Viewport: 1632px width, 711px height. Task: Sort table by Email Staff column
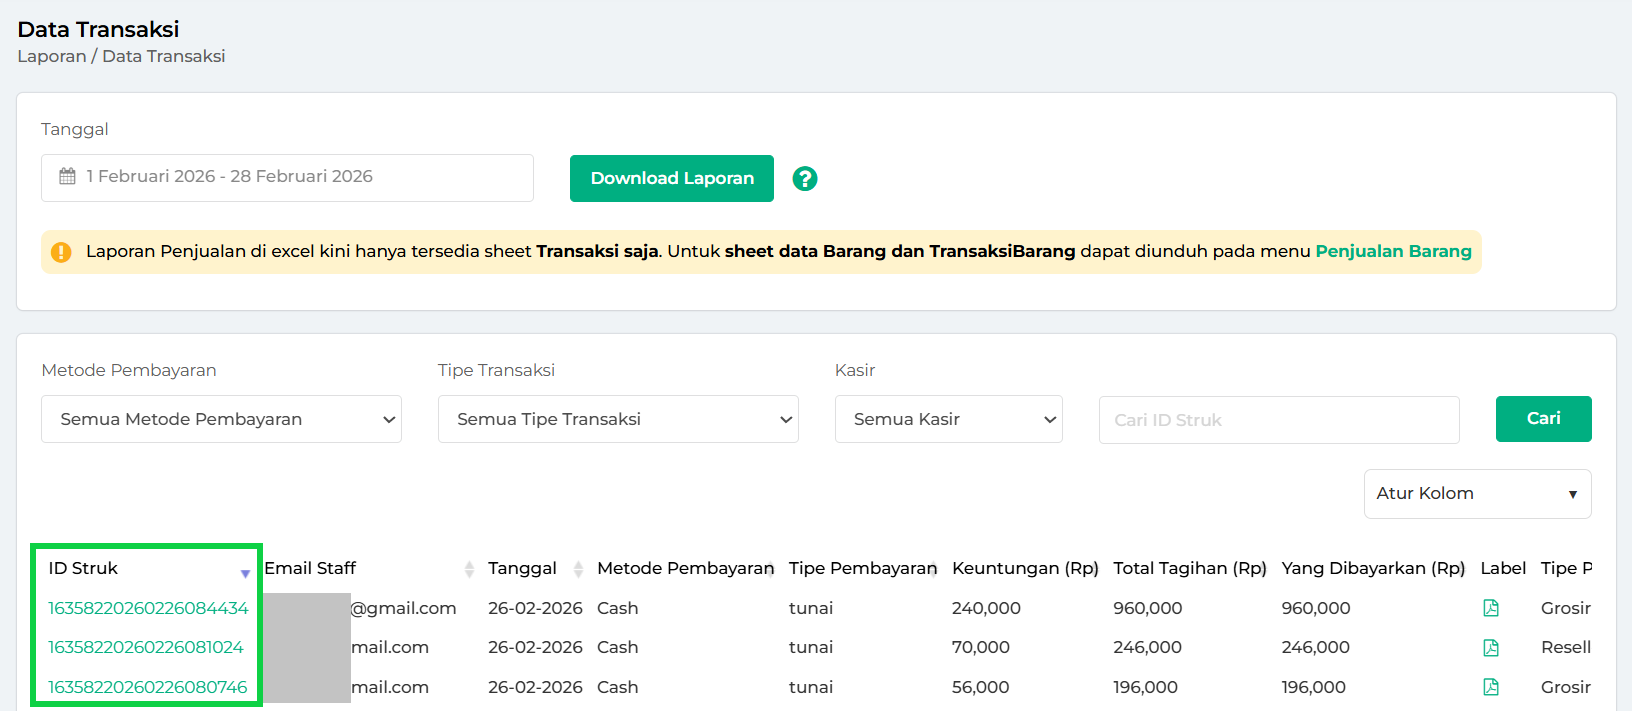469,569
